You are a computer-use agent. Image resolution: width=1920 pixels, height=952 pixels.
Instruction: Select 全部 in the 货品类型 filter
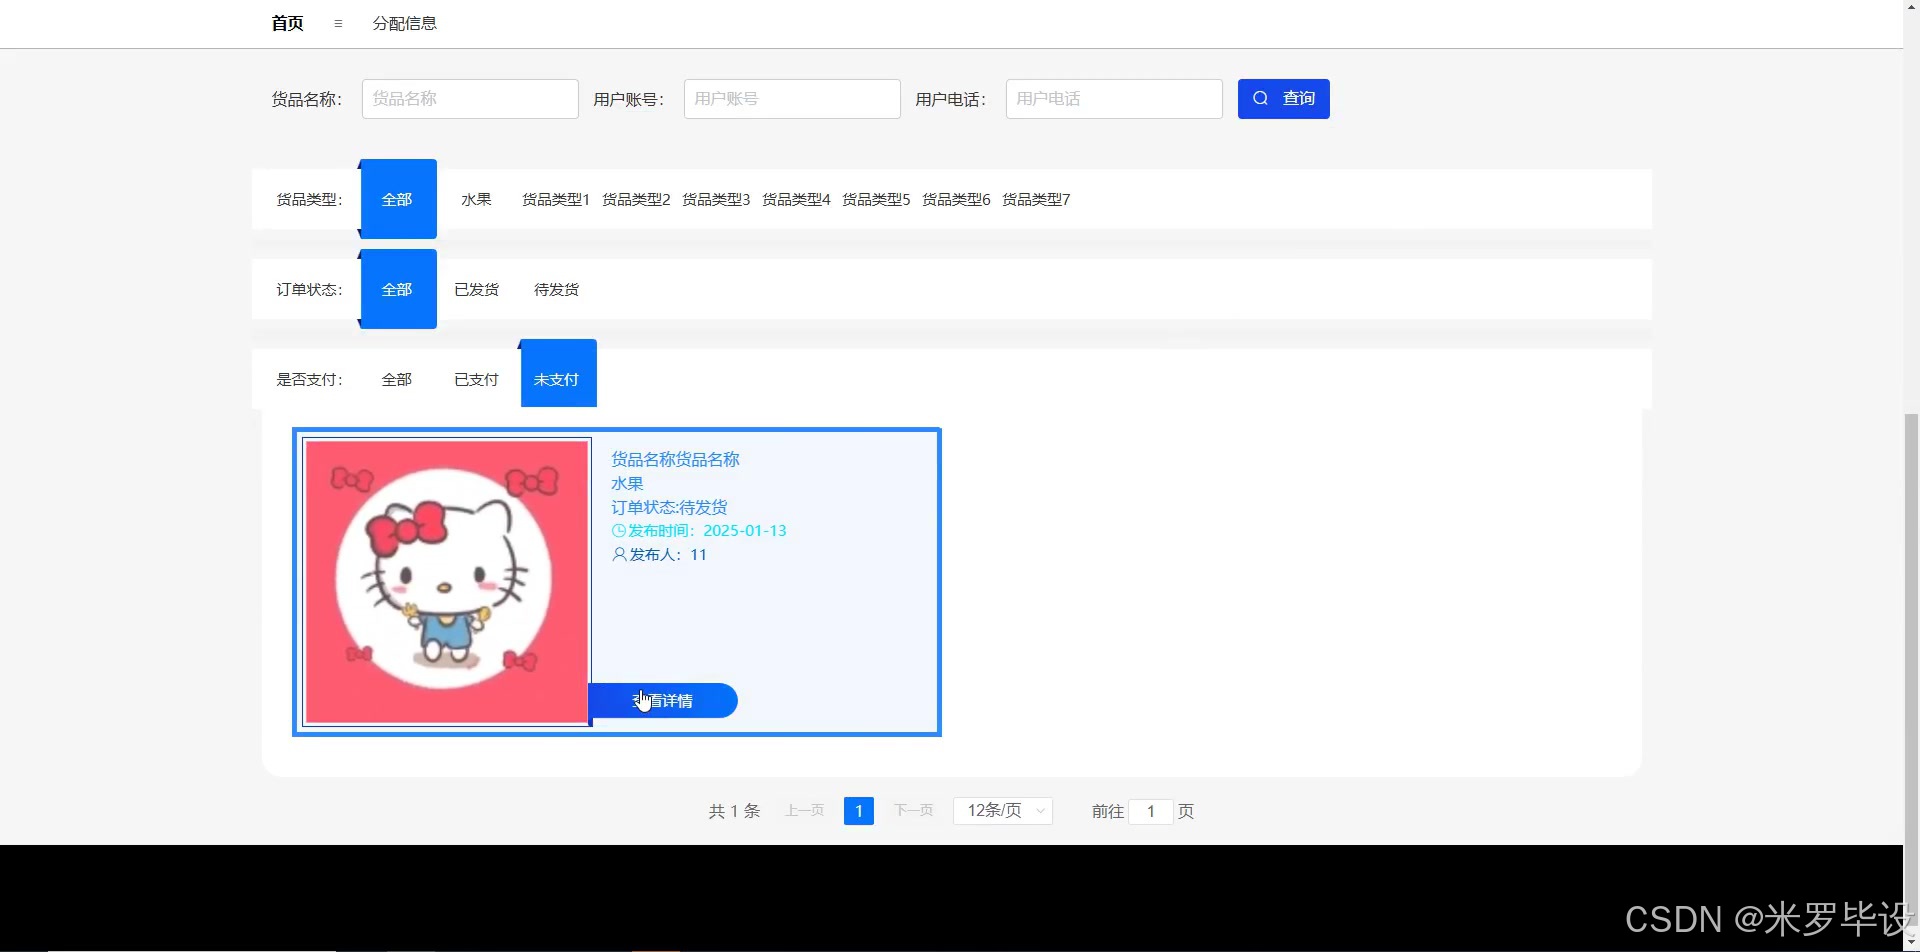pos(398,199)
